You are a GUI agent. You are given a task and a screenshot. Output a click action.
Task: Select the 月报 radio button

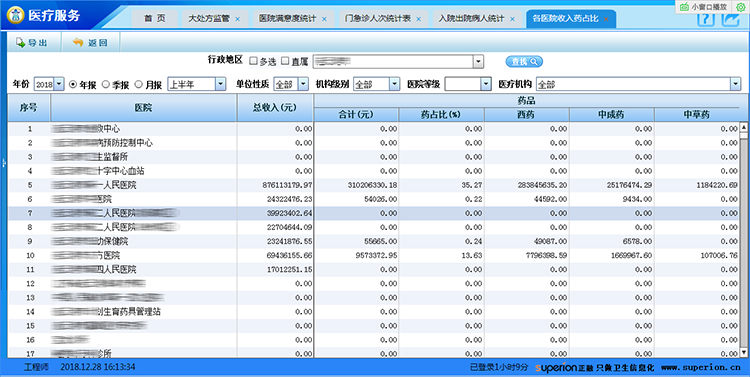[139, 84]
